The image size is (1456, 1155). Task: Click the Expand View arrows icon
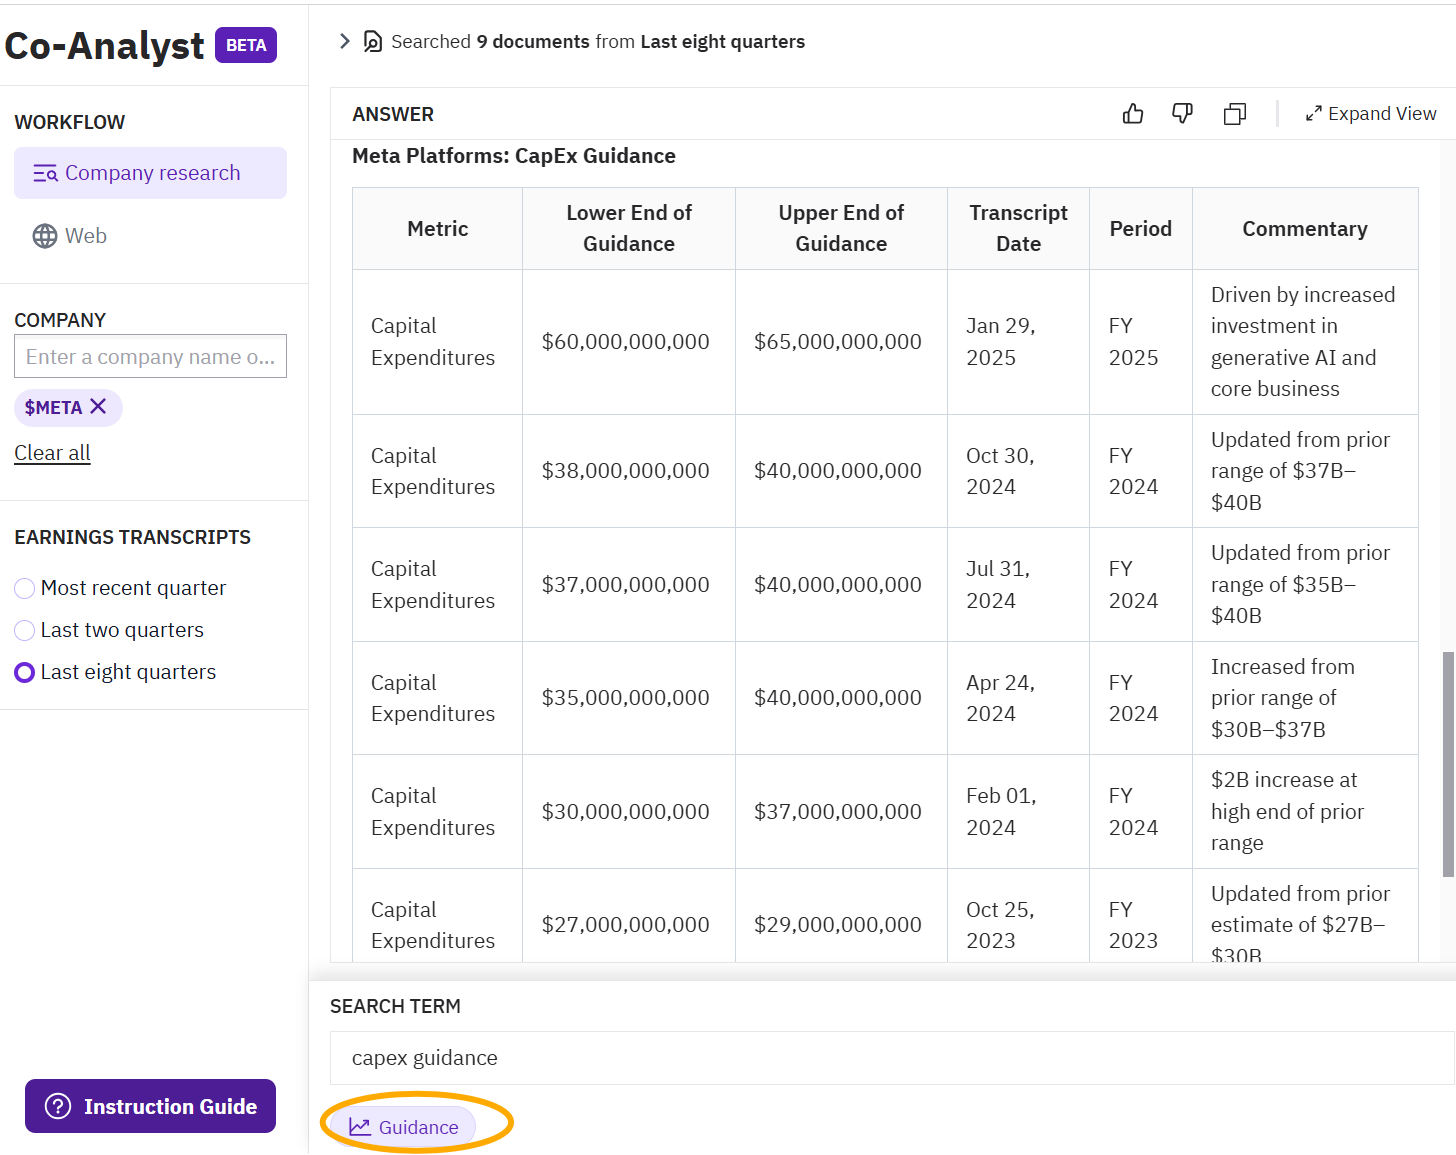[x=1314, y=114]
